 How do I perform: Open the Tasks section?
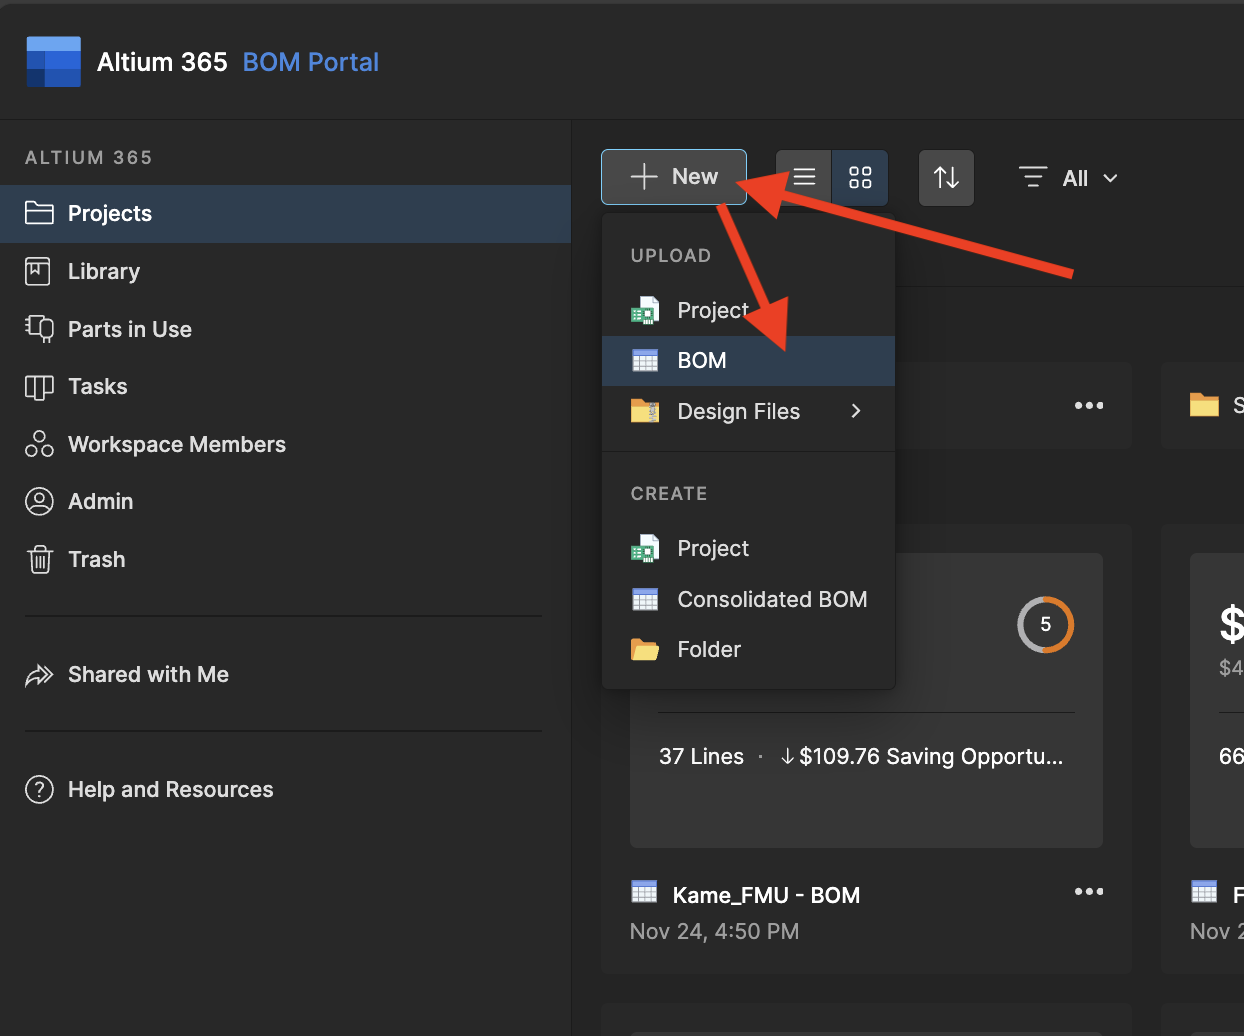[97, 386]
